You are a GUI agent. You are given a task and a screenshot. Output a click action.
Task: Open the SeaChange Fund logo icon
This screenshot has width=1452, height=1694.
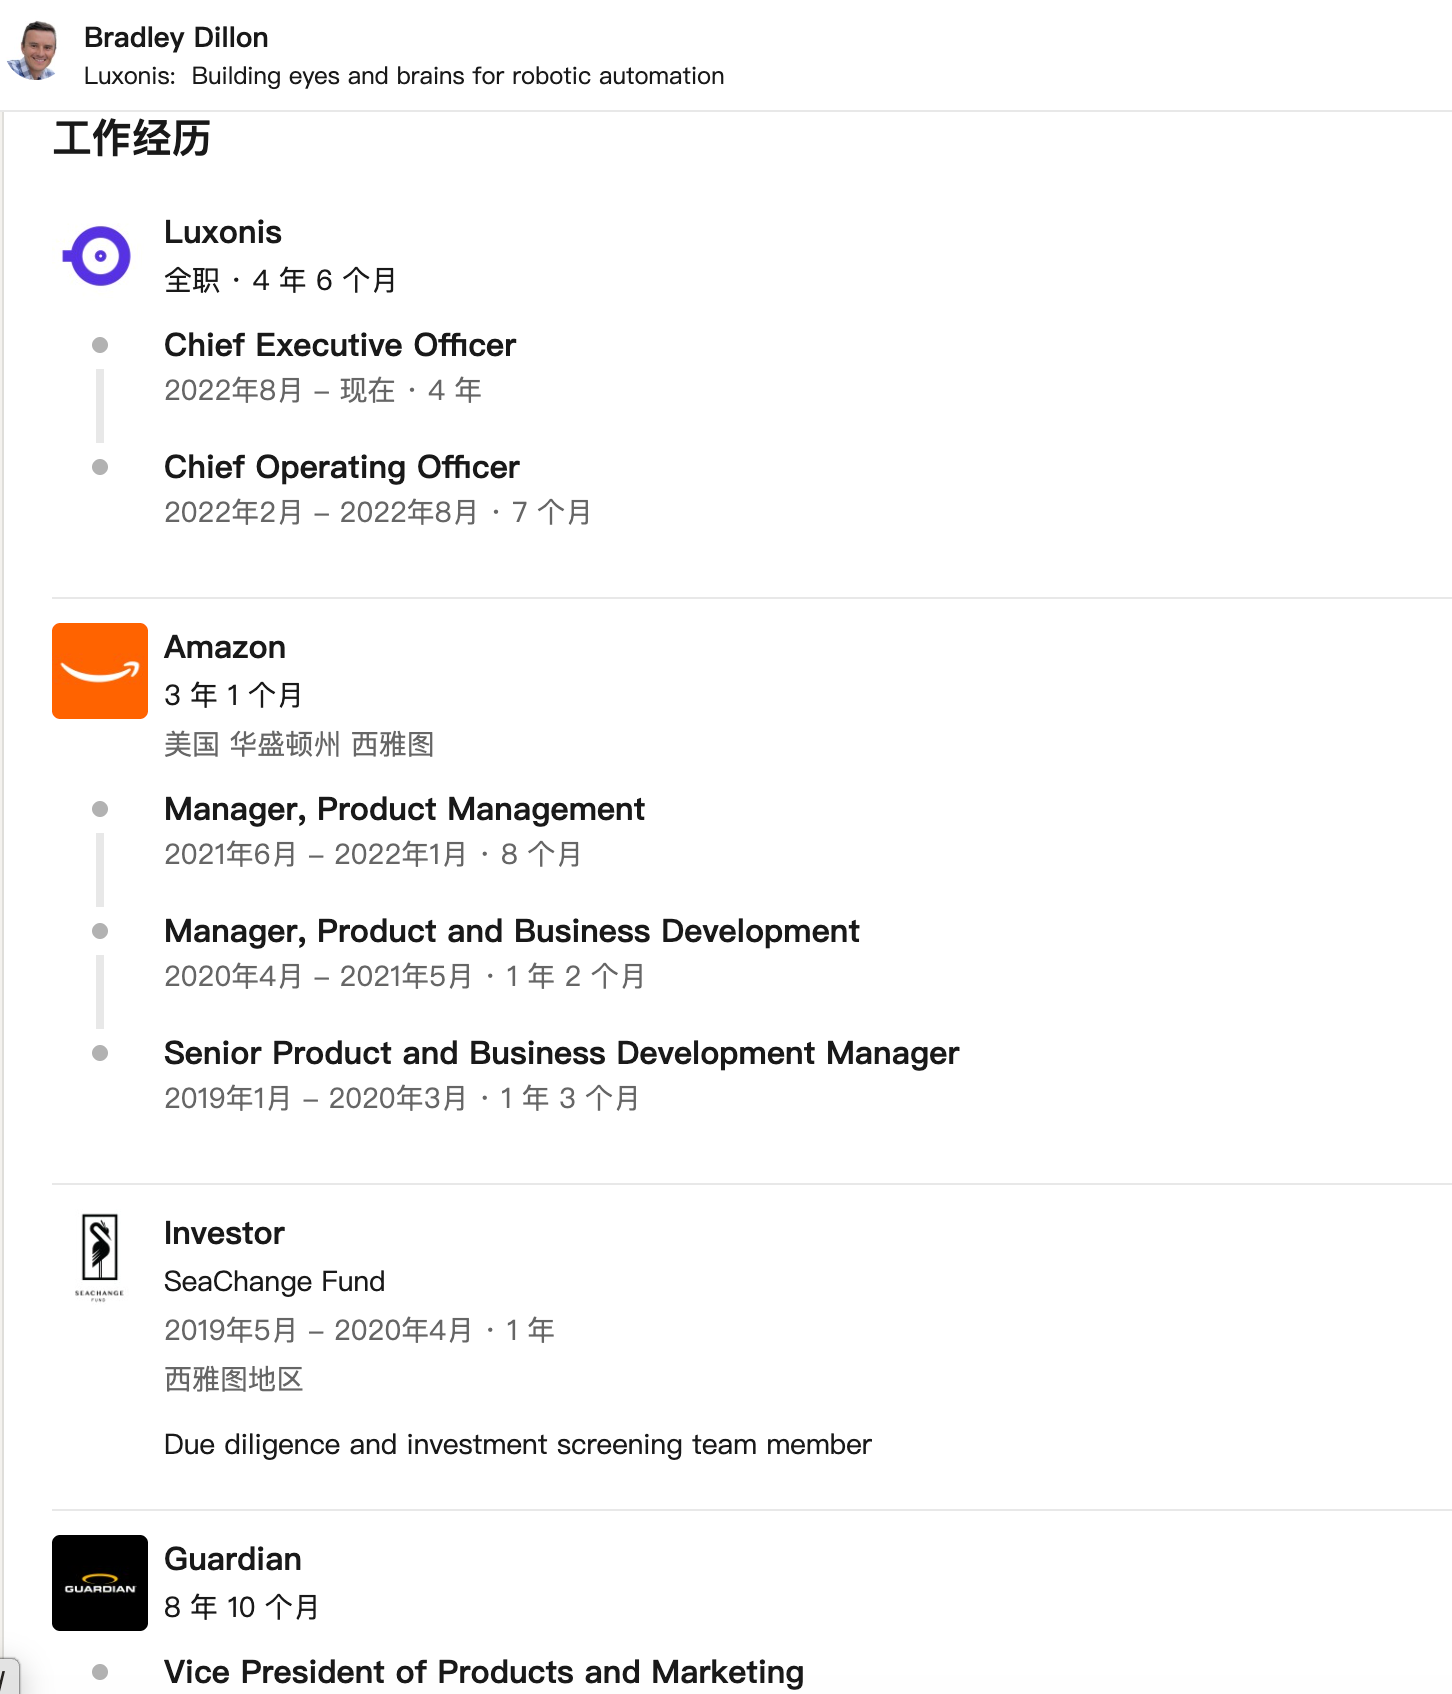(100, 1257)
